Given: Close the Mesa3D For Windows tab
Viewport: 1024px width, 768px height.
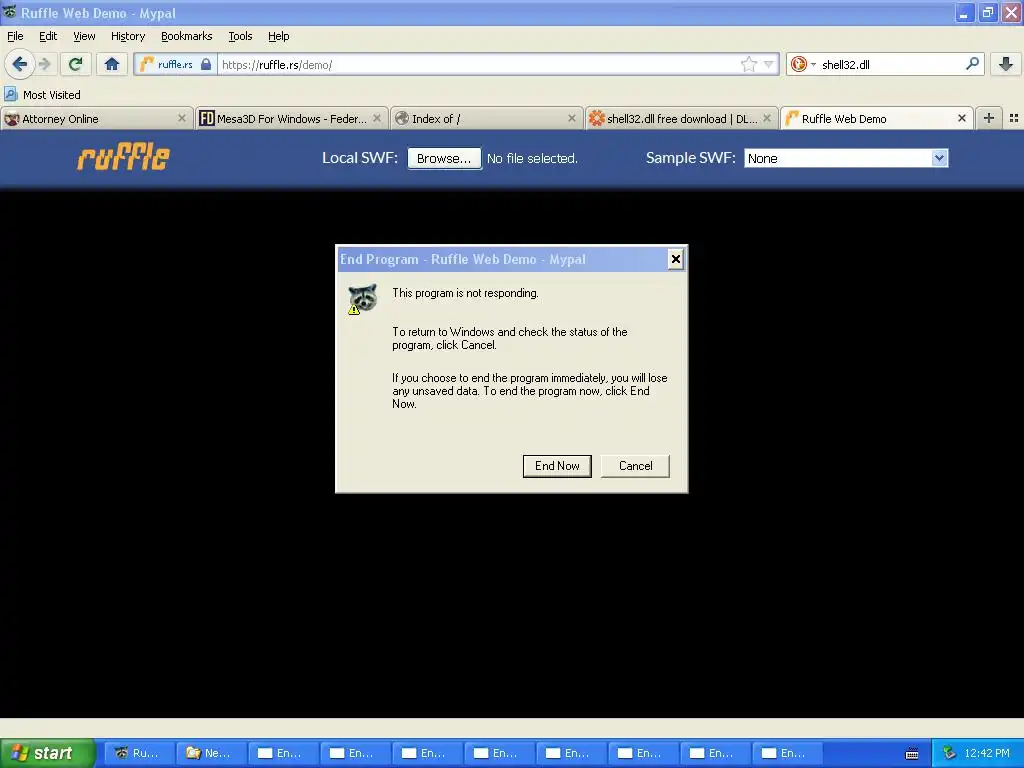Looking at the screenshot, I should 377,118.
